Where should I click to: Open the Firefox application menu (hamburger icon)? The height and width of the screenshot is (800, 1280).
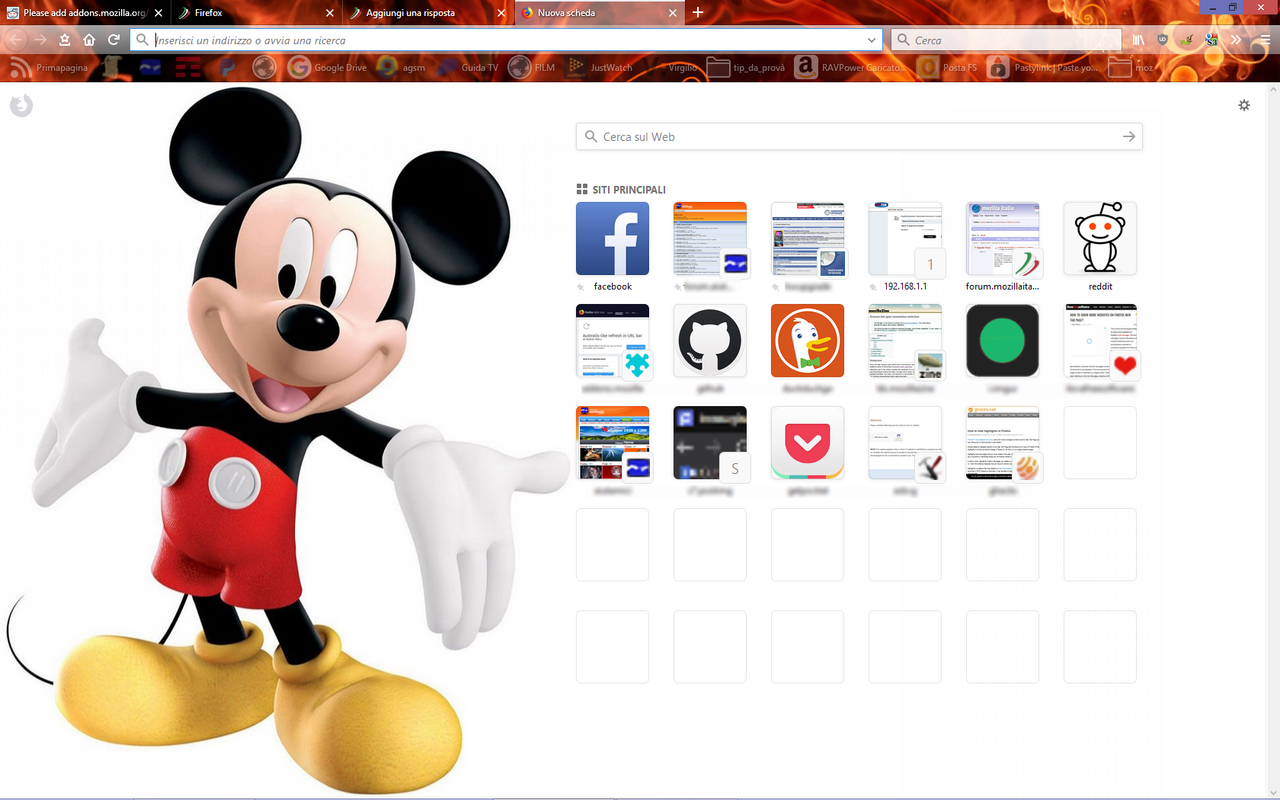1263,40
